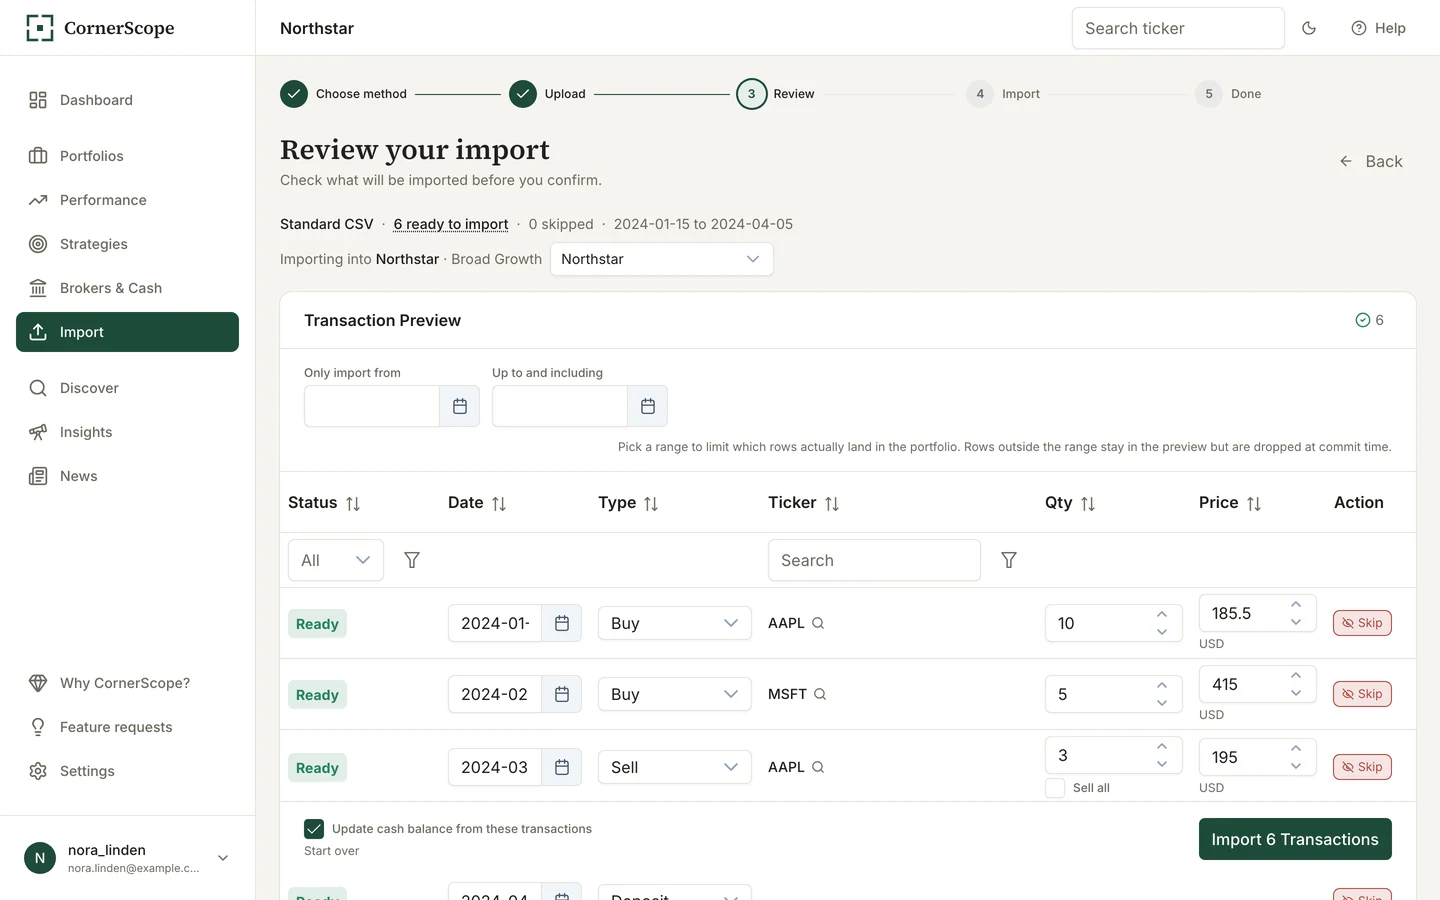Click Import 6 Transactions button
The image size is (1440, 900).
(1295, 839)
